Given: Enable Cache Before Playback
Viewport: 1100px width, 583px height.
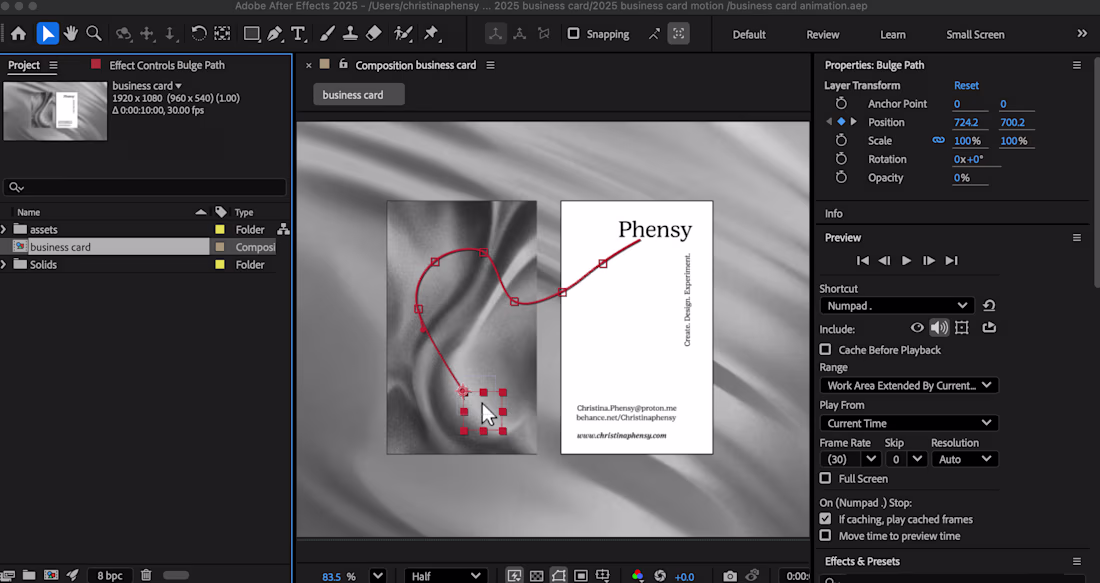Looking at the screenshot, I should coord(825,350).
